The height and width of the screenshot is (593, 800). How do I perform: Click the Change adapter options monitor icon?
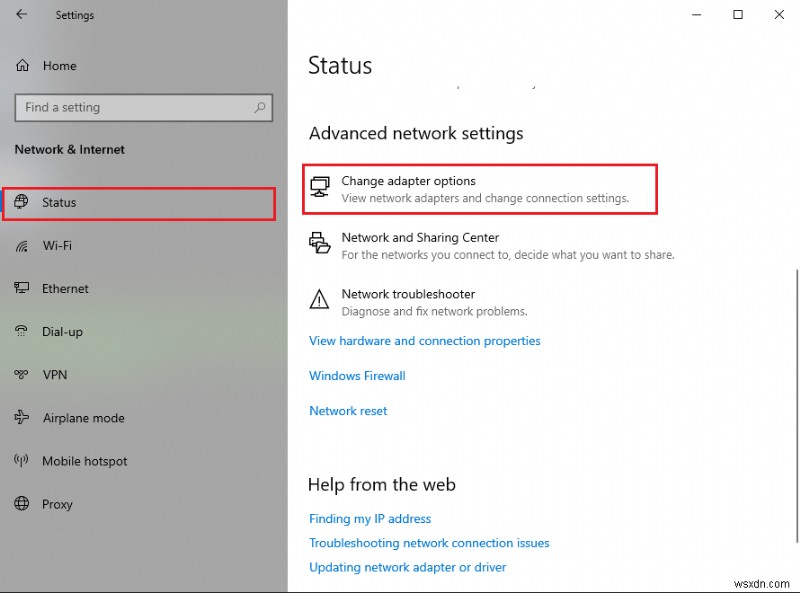321,186
